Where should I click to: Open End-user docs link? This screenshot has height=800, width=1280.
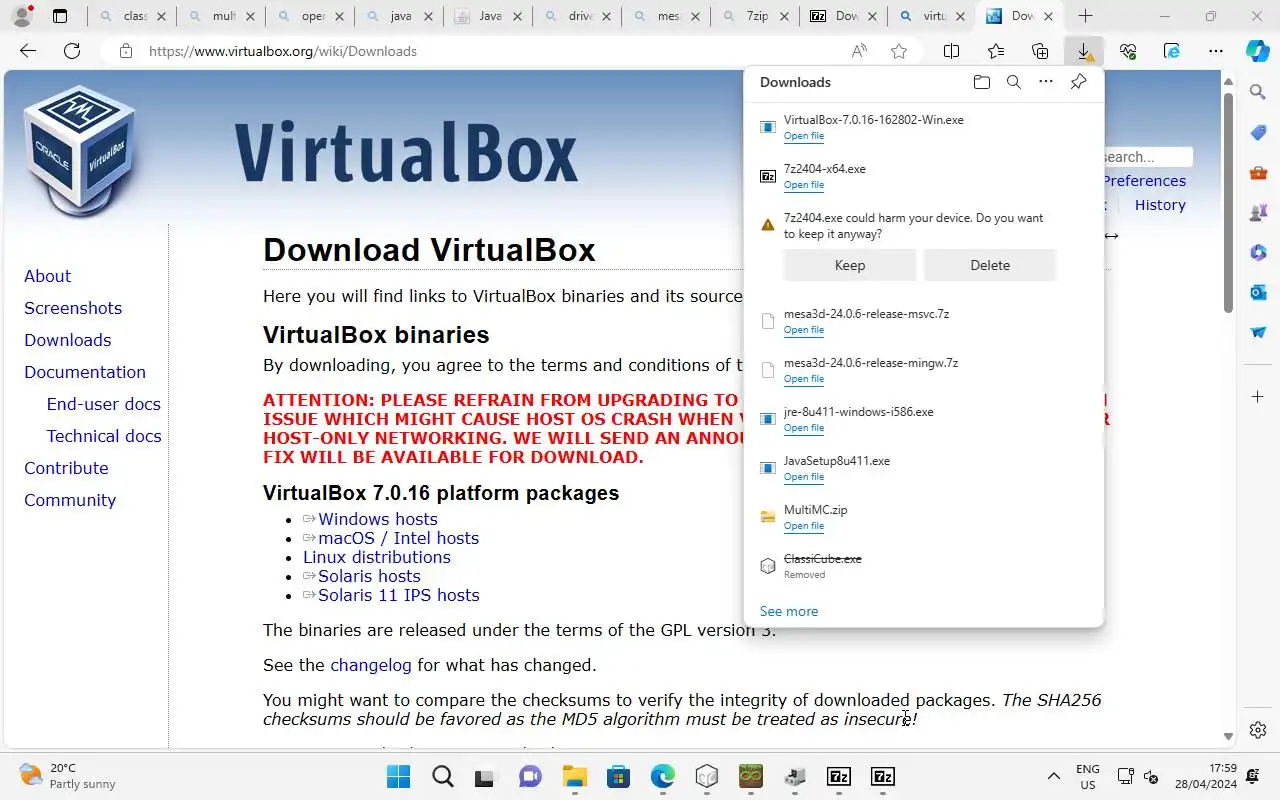[103, 404]
